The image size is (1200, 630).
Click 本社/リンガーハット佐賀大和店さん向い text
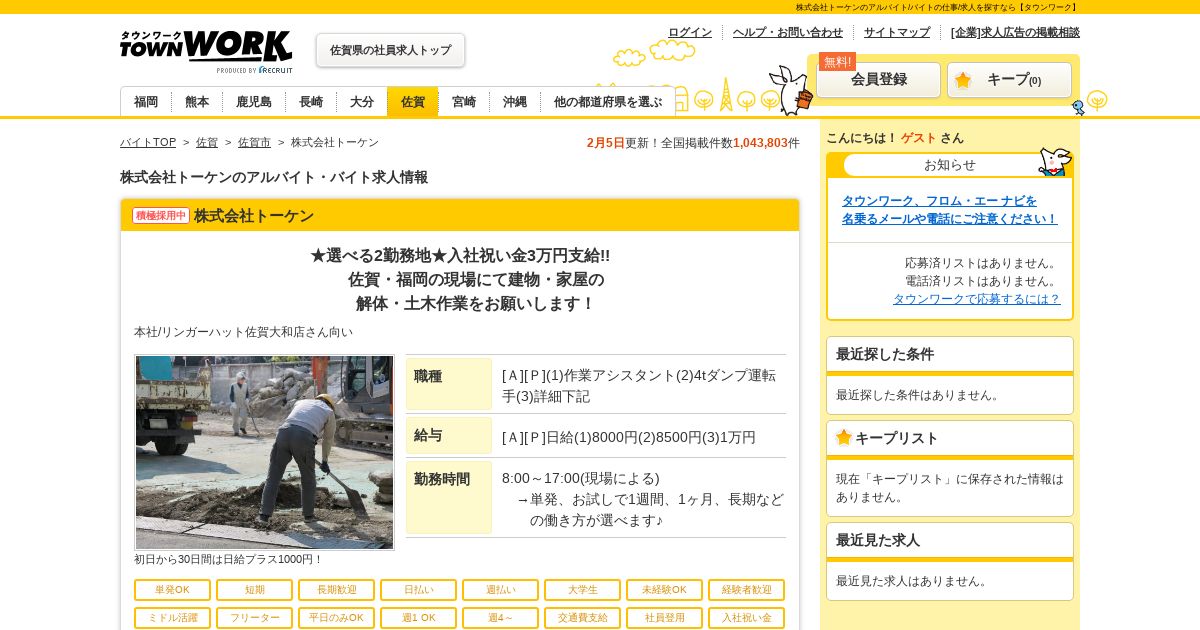pyautogui.click(x=243, y=332)
